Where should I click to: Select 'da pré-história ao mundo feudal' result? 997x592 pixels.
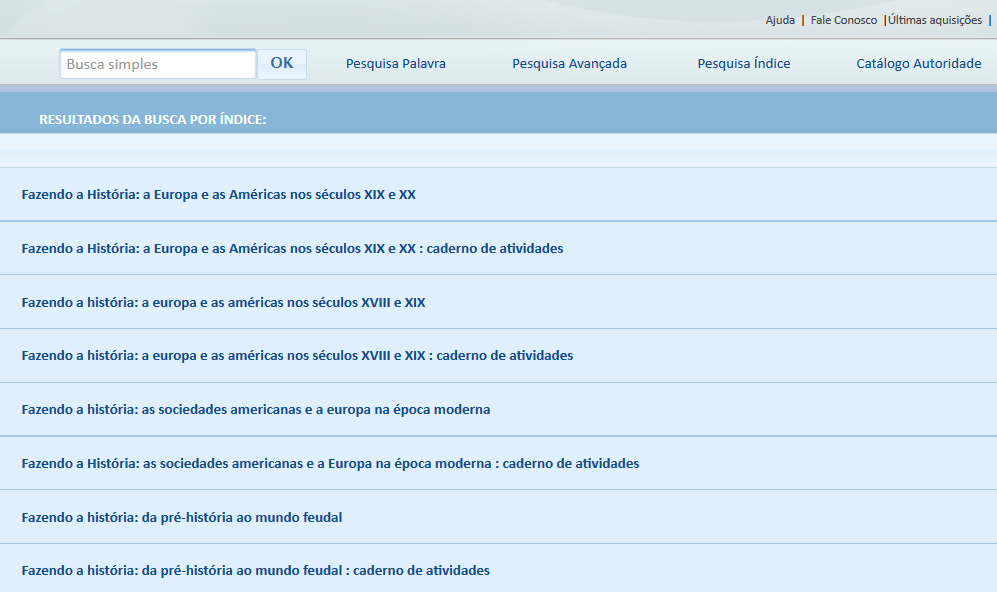pos(181,518)
